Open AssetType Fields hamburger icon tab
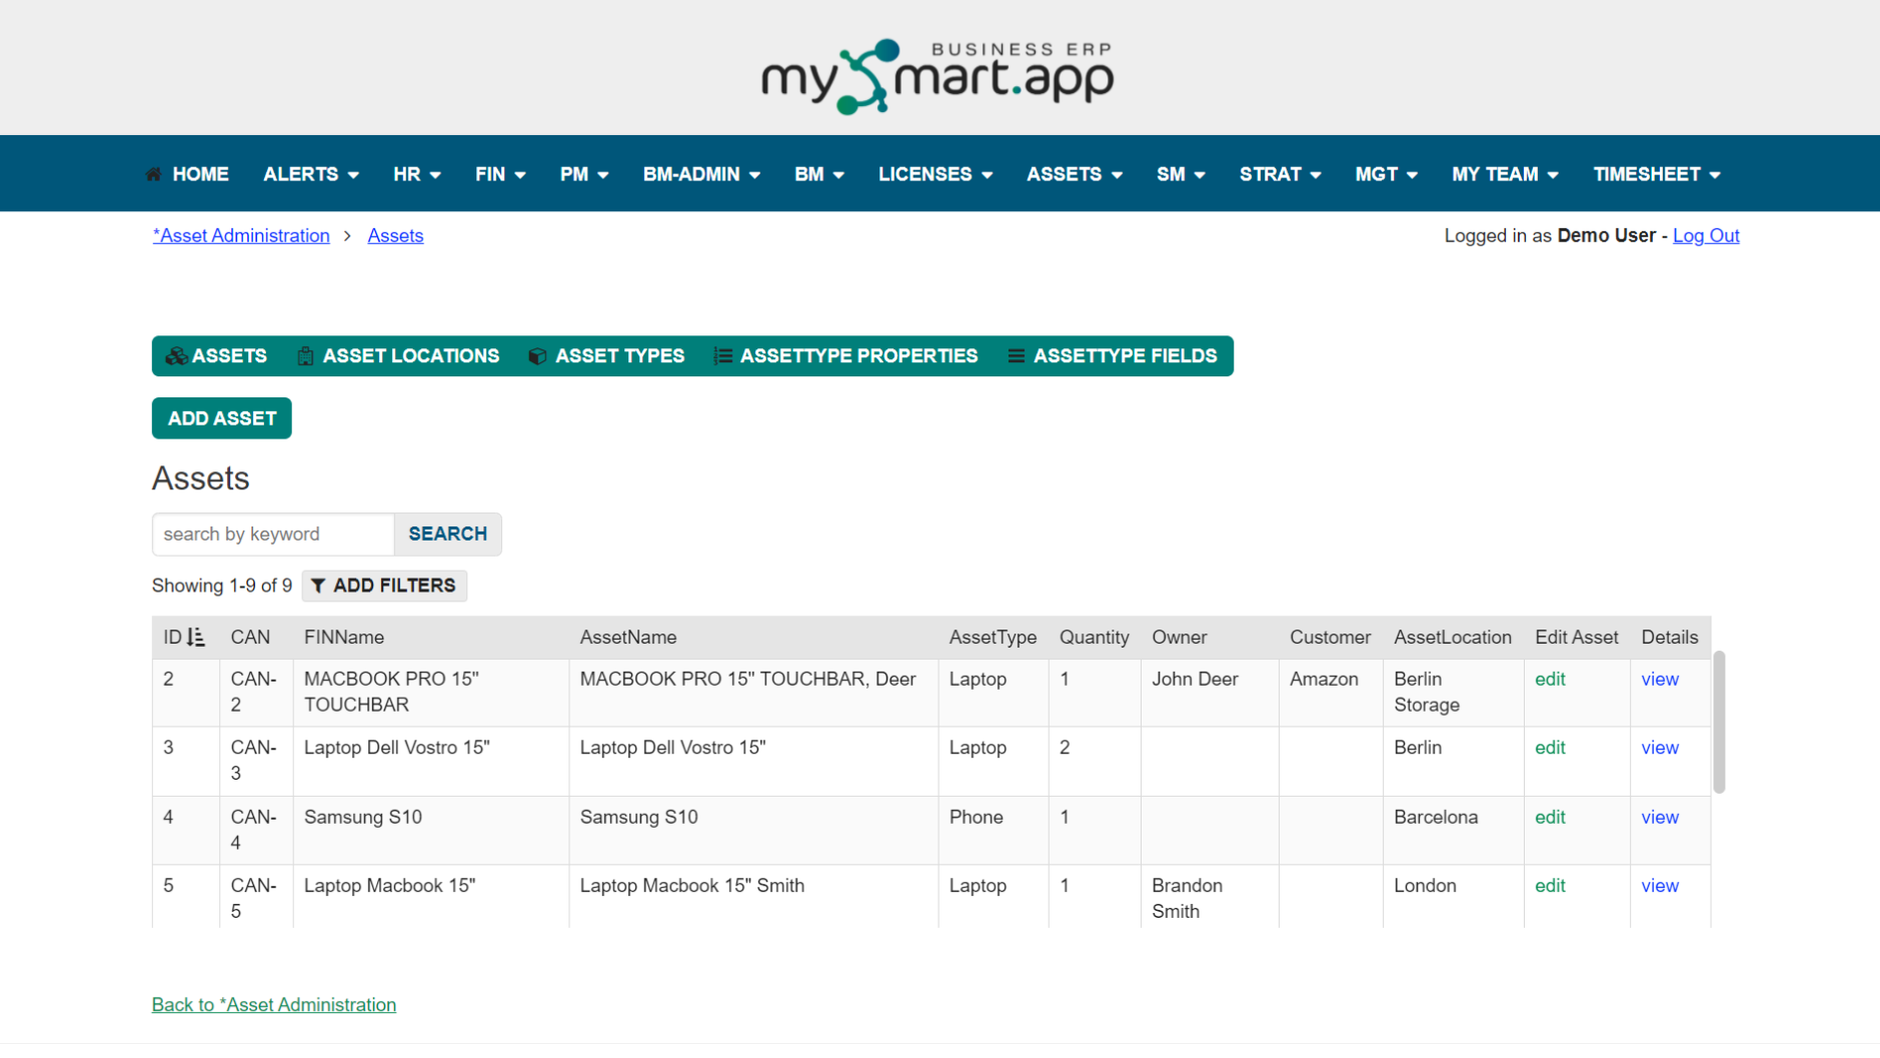 pos(1112,356)
